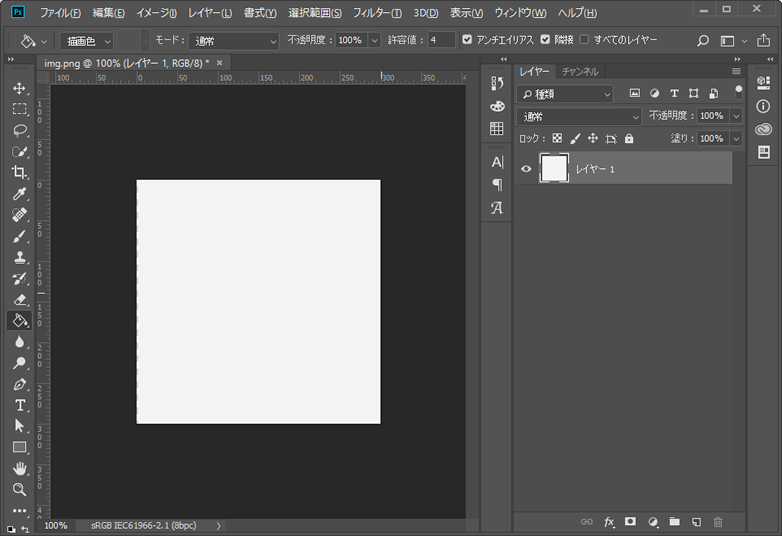The height and width of the screenshot is (536, 782).
Task: Create a new group folder
Action: pyautogui.click(x=674, y=522)
